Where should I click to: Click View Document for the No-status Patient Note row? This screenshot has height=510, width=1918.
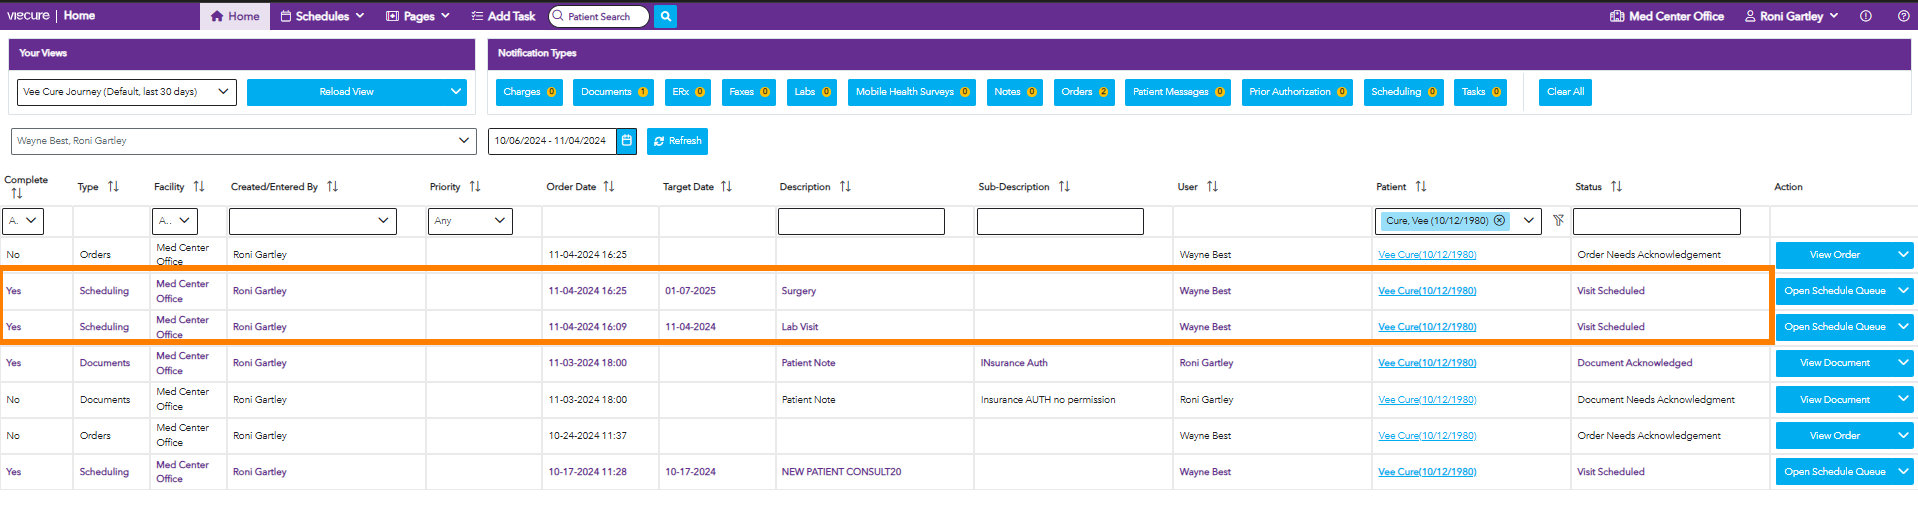[x=1835, y=400]
